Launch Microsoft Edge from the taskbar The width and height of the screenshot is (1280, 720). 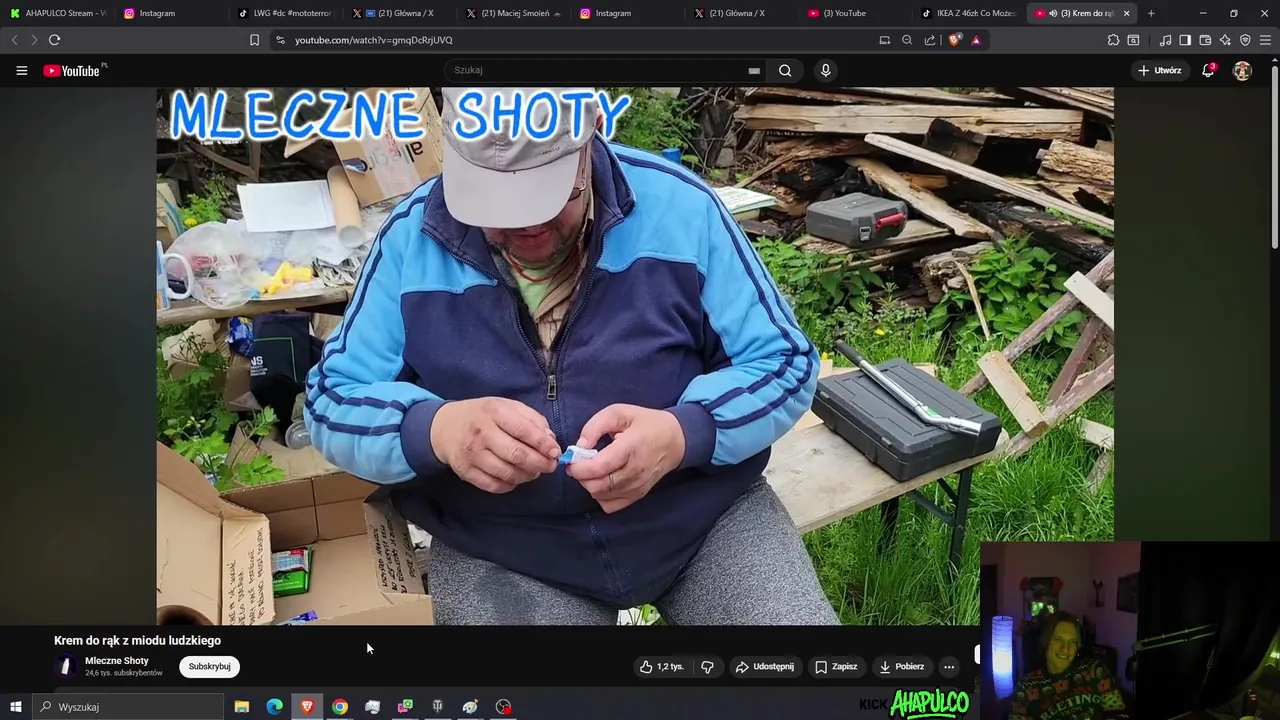[x=274, y=707]
